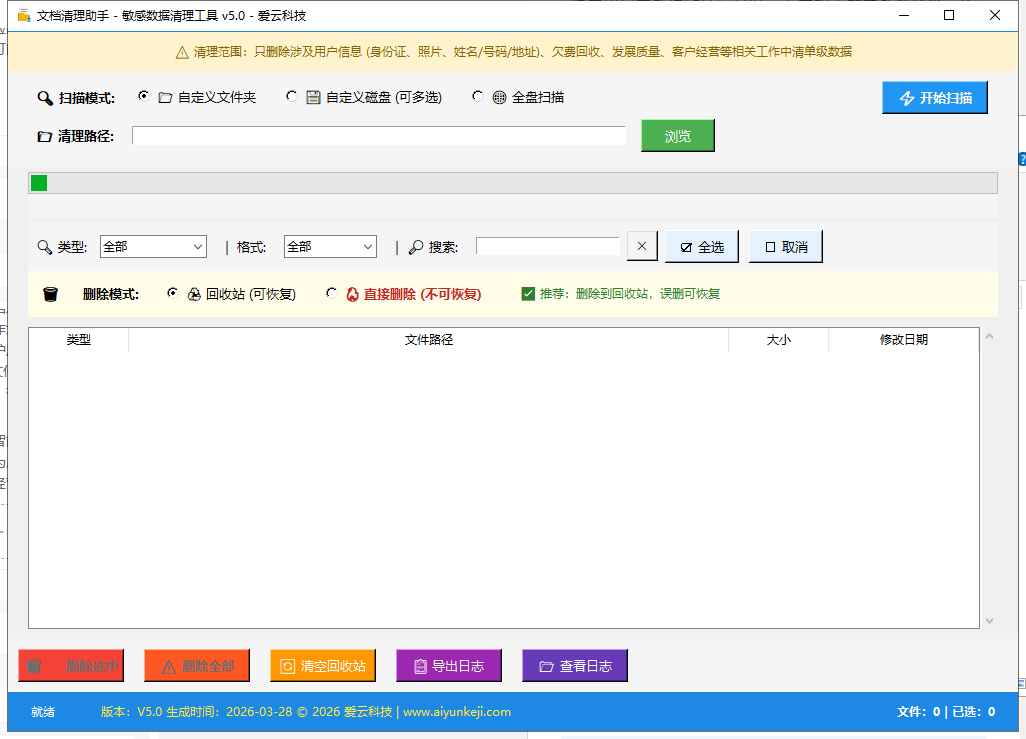Clear the search with the X button

pyautogui.click(x=642, y=246)
